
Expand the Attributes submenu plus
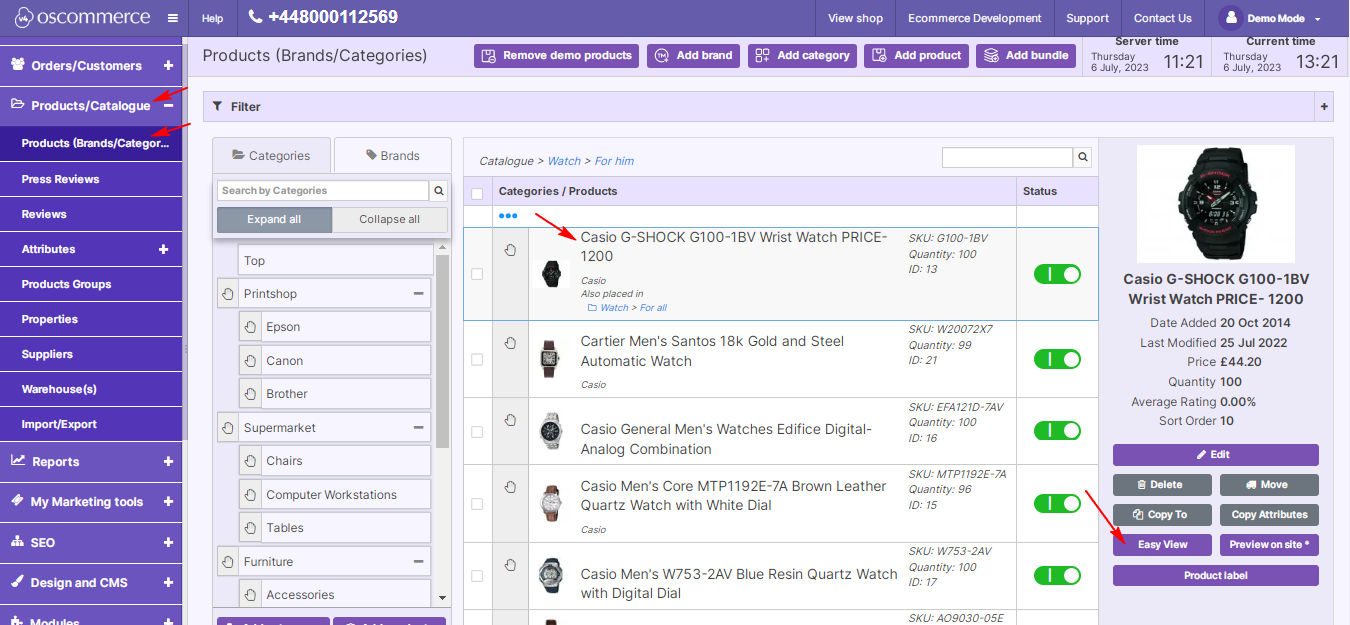[164, 249]
